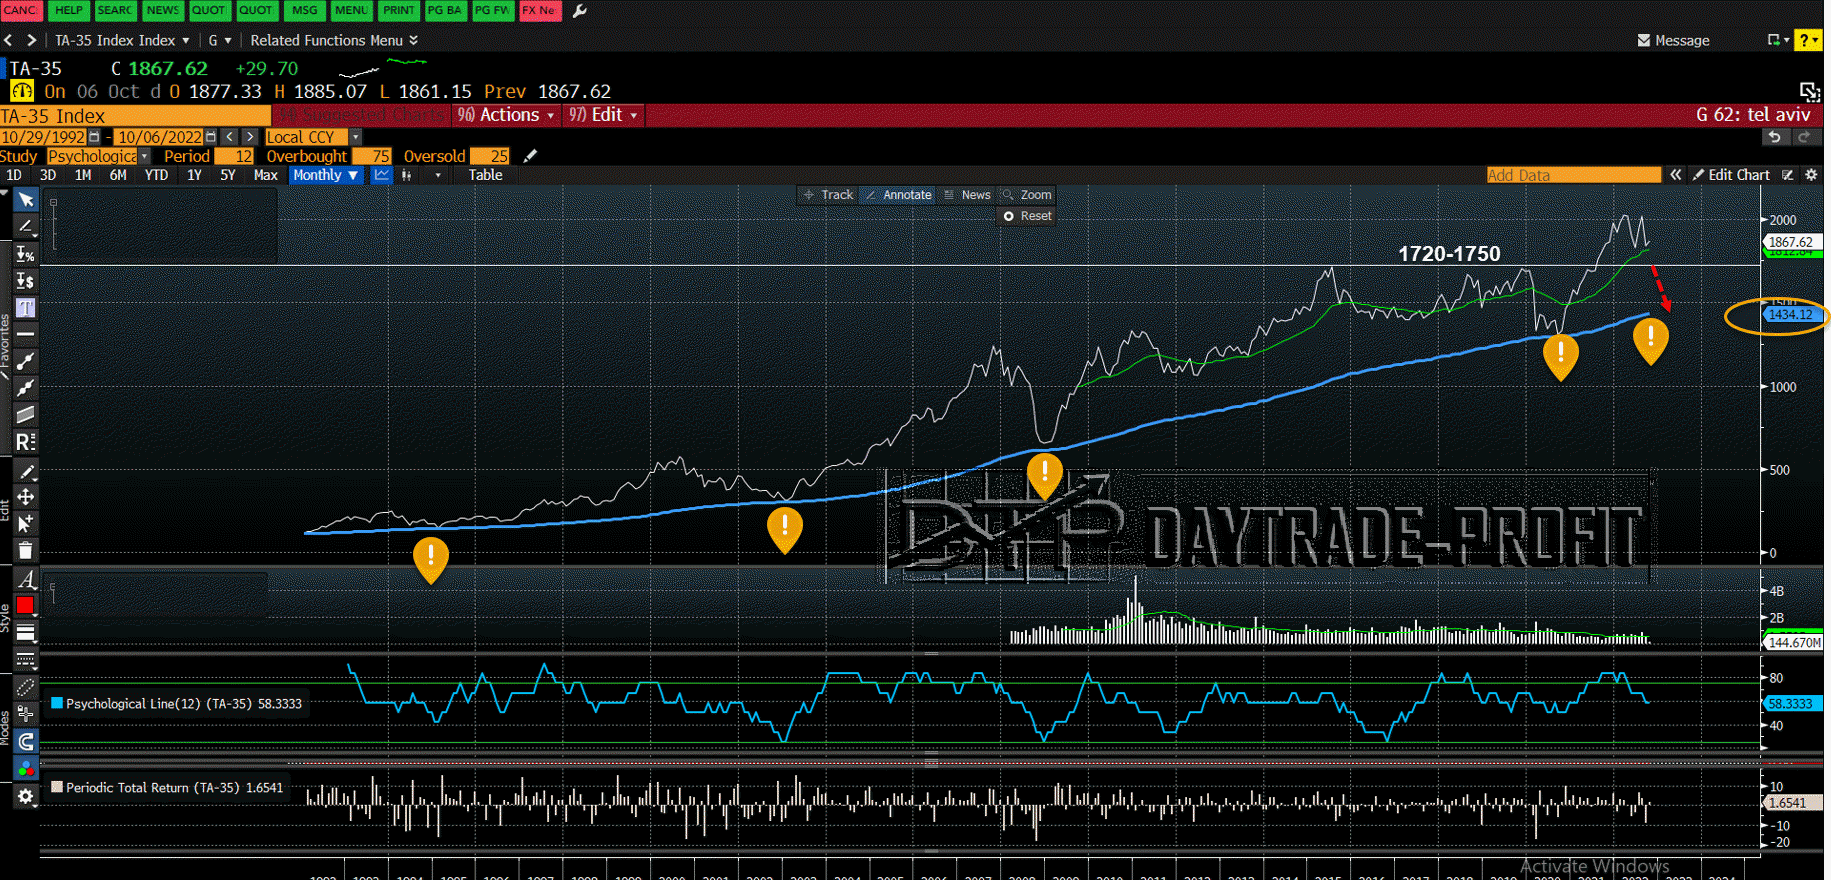Screen dimensions: 1831x880
Task: Navigate forward with right arrow
Action: click(31, 40)
